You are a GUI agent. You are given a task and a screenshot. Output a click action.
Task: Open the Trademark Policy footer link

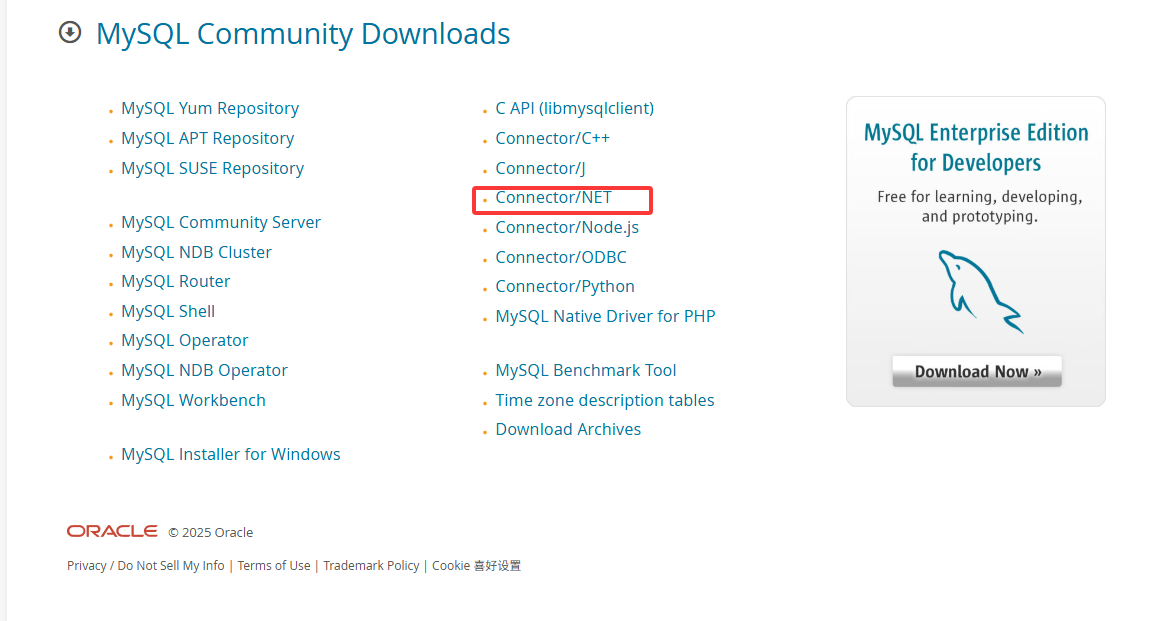click(x=371, y=565)
